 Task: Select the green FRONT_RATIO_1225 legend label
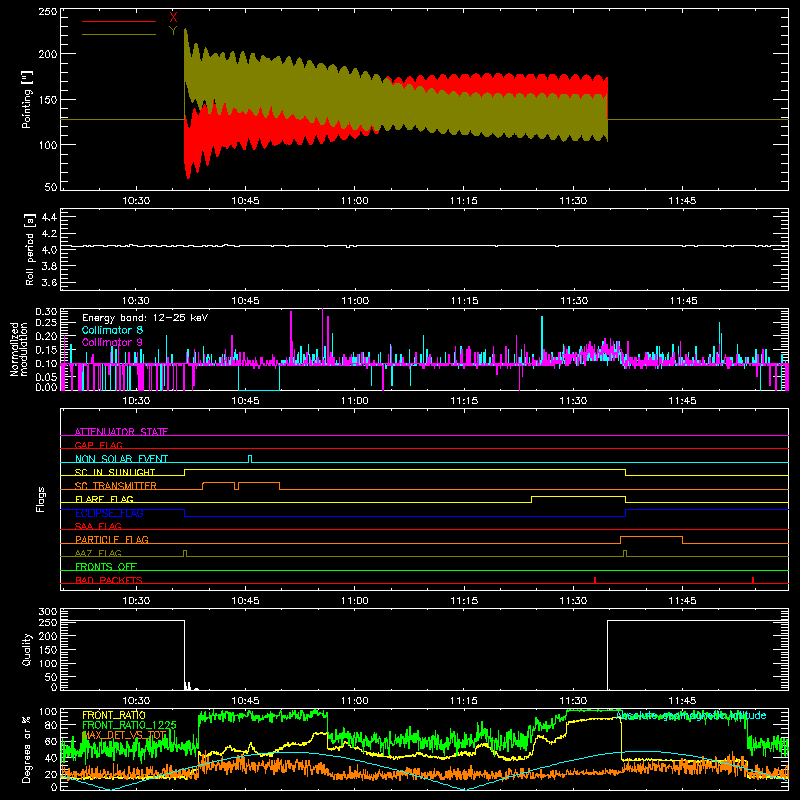coord(129,725)
